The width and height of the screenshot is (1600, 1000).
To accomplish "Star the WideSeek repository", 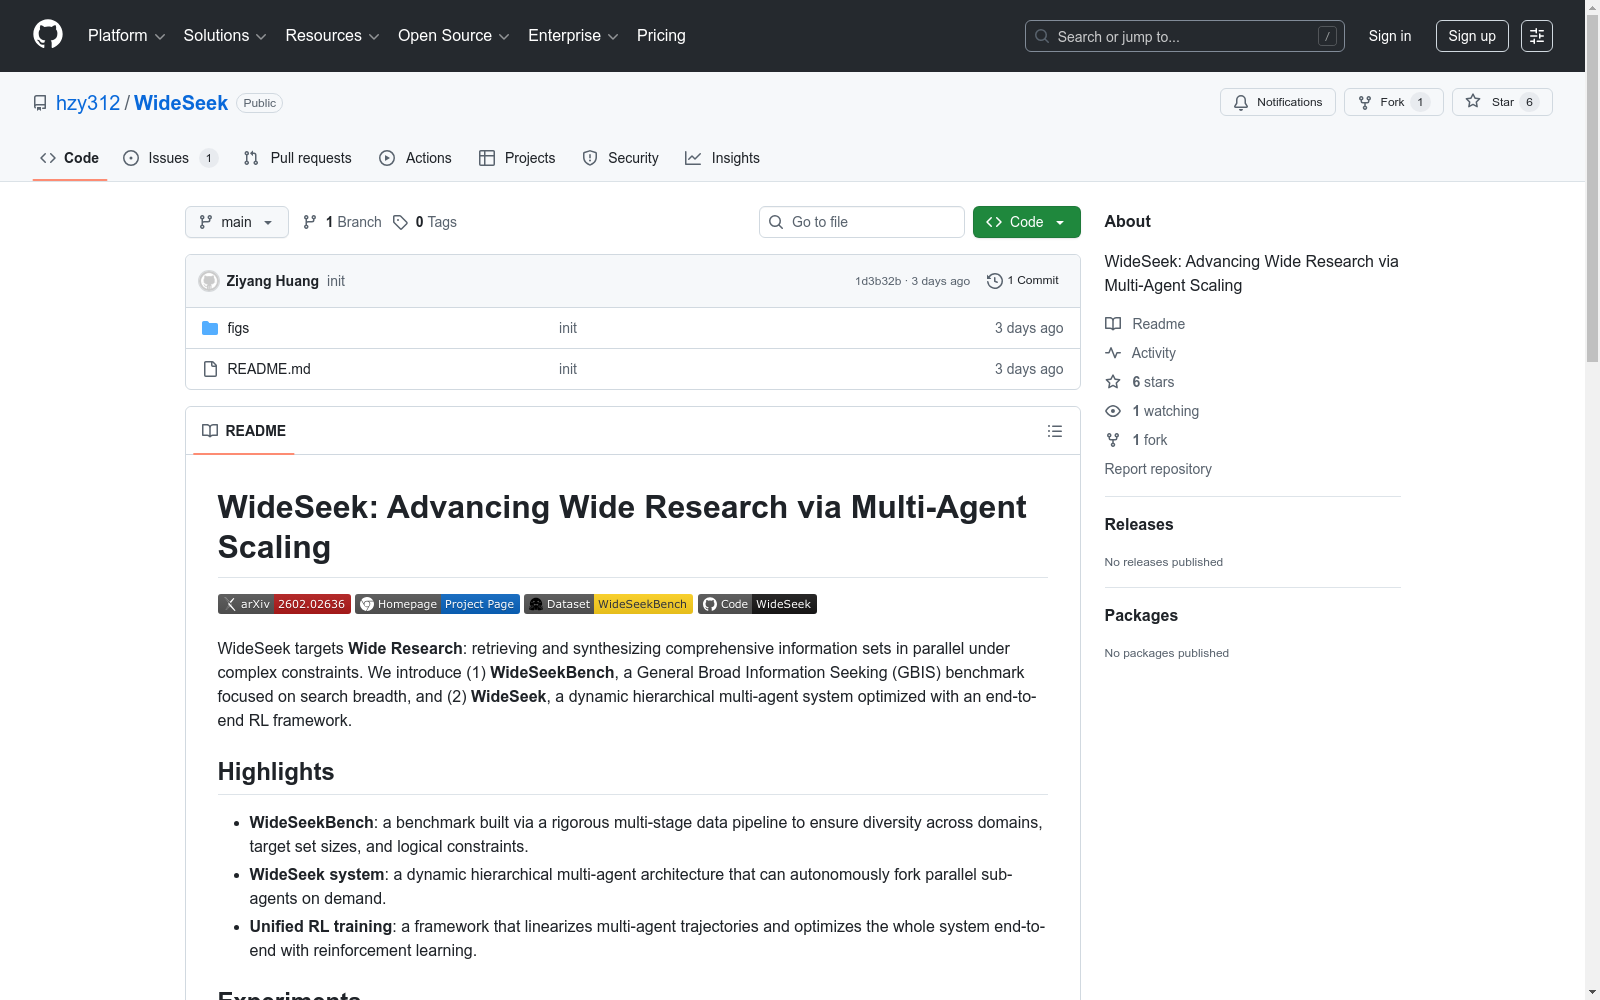I will tap(1502, 102).
